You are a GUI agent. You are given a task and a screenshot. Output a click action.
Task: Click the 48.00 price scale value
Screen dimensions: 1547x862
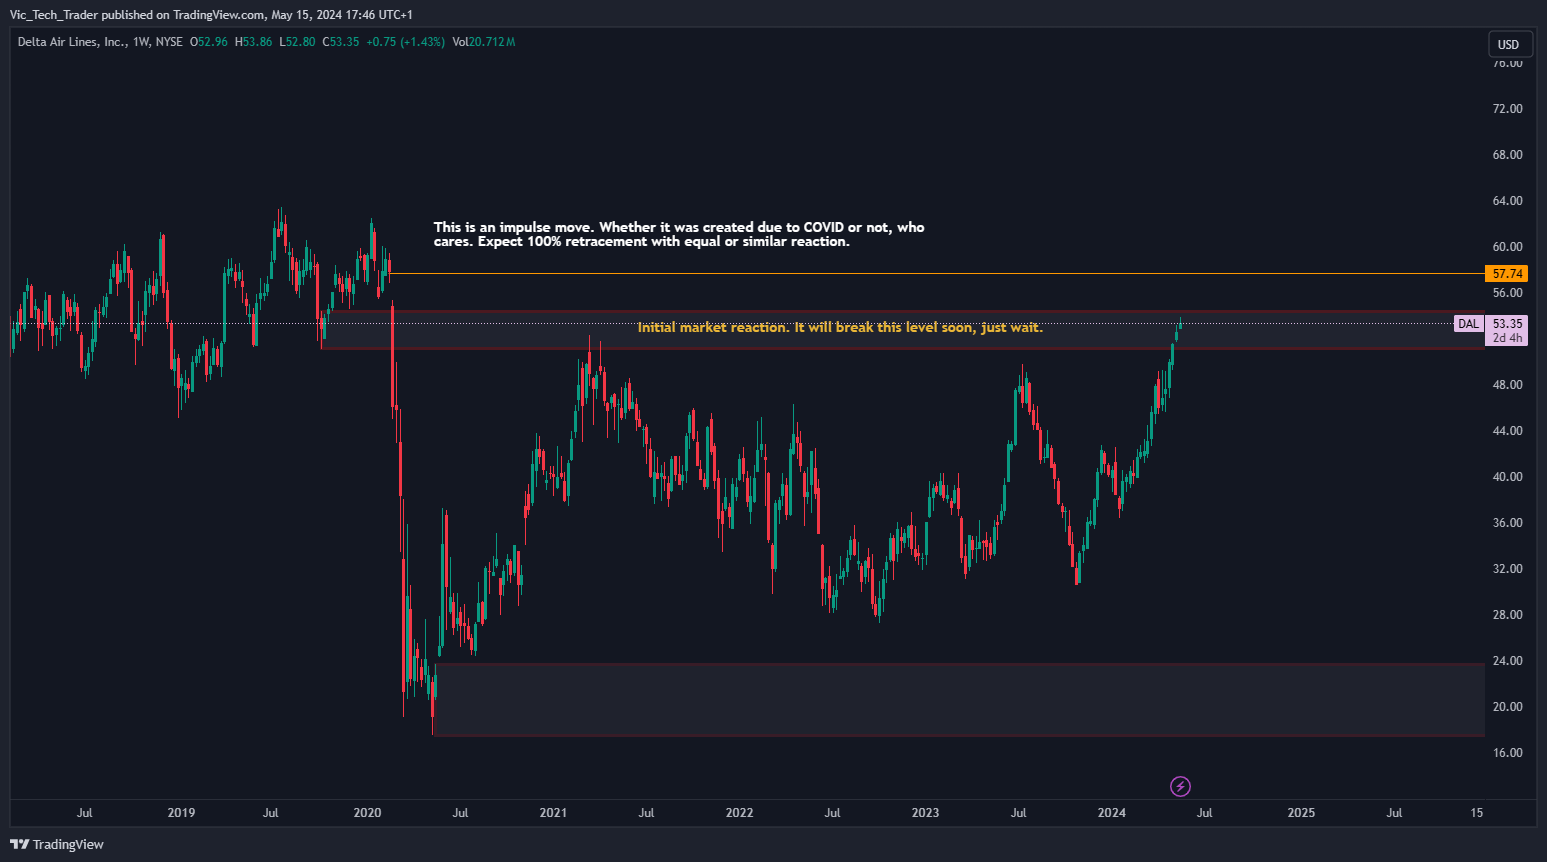click(x=1507, y=385)
